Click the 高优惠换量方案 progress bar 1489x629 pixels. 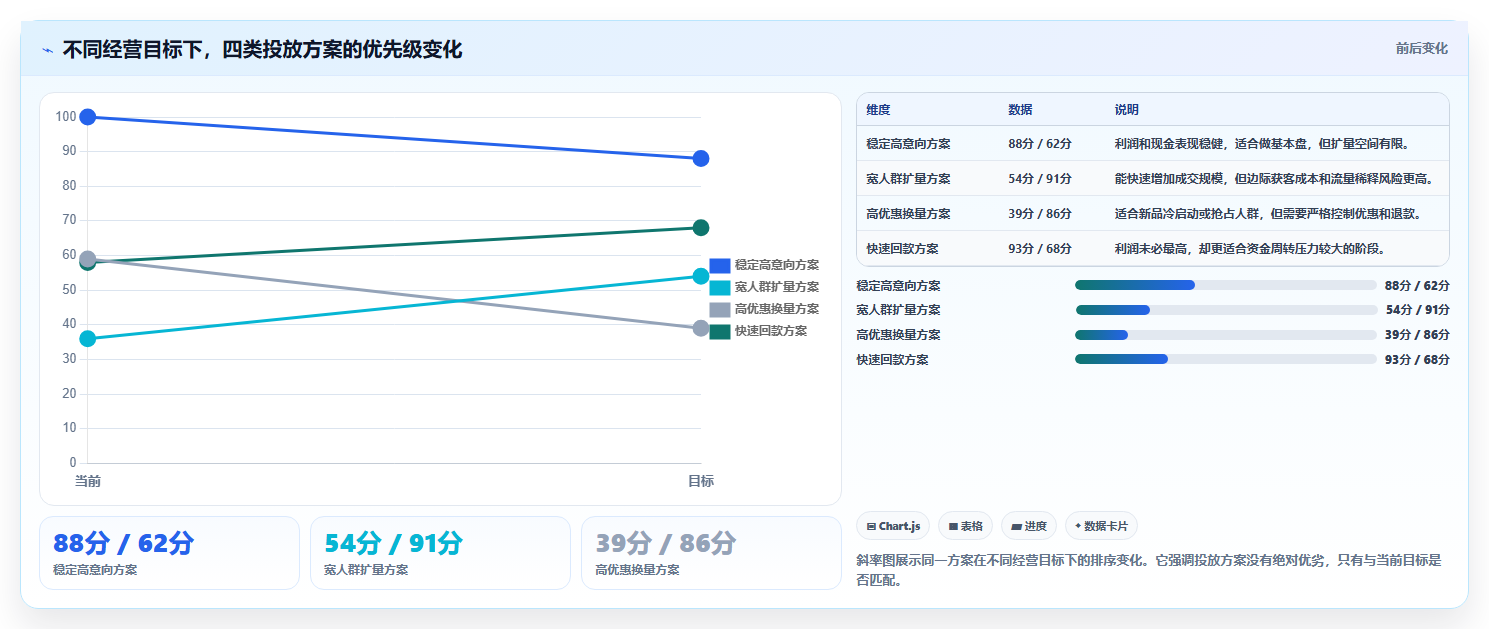(1226, 334)
